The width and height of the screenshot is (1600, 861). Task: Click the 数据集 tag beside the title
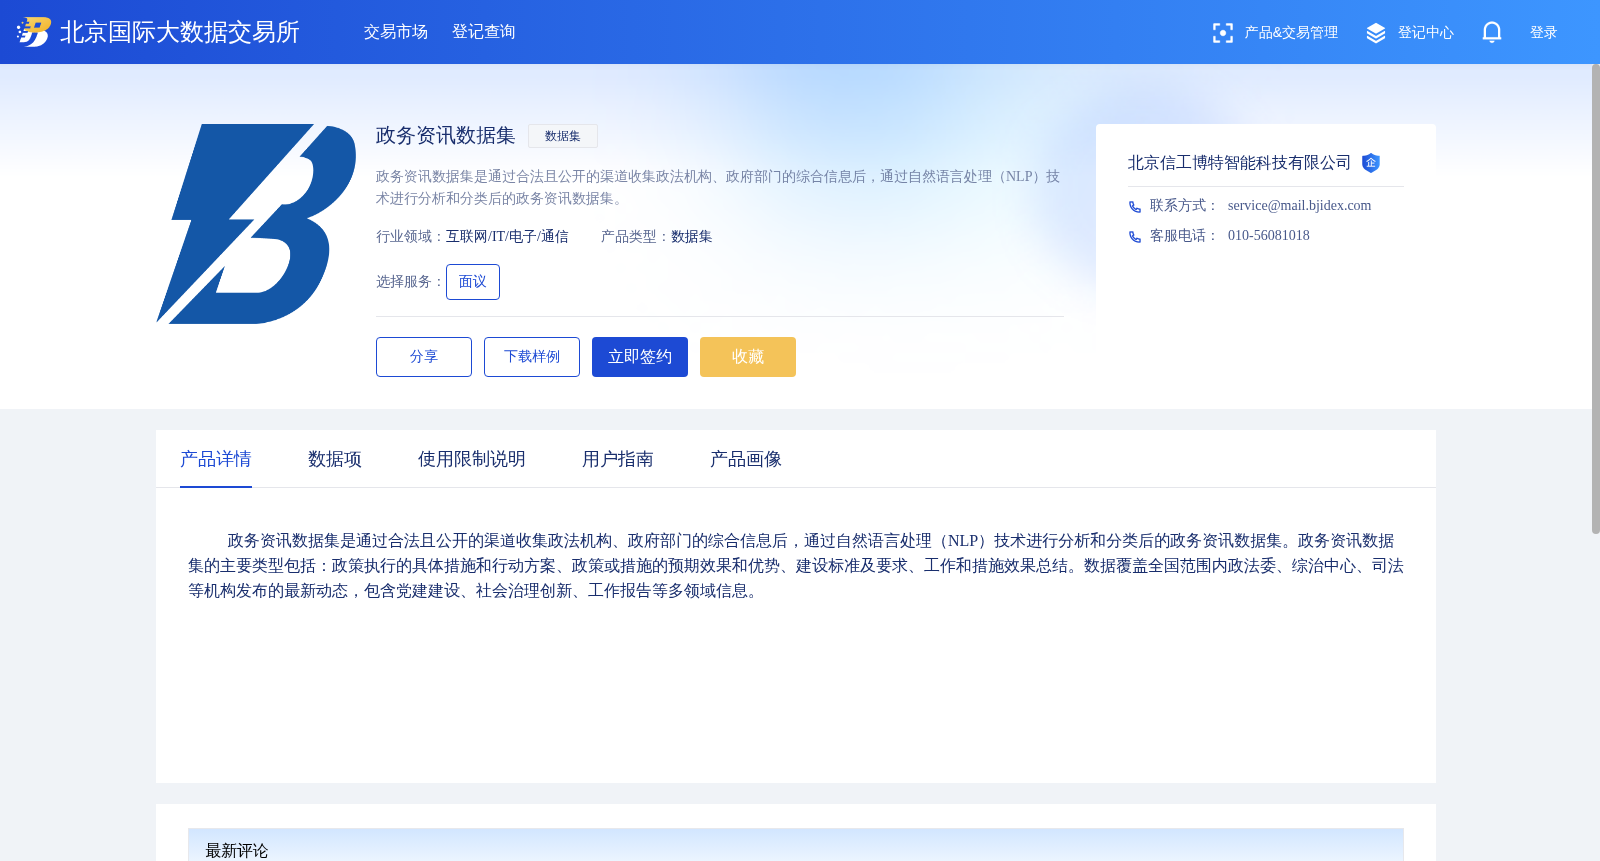[563, 136]
